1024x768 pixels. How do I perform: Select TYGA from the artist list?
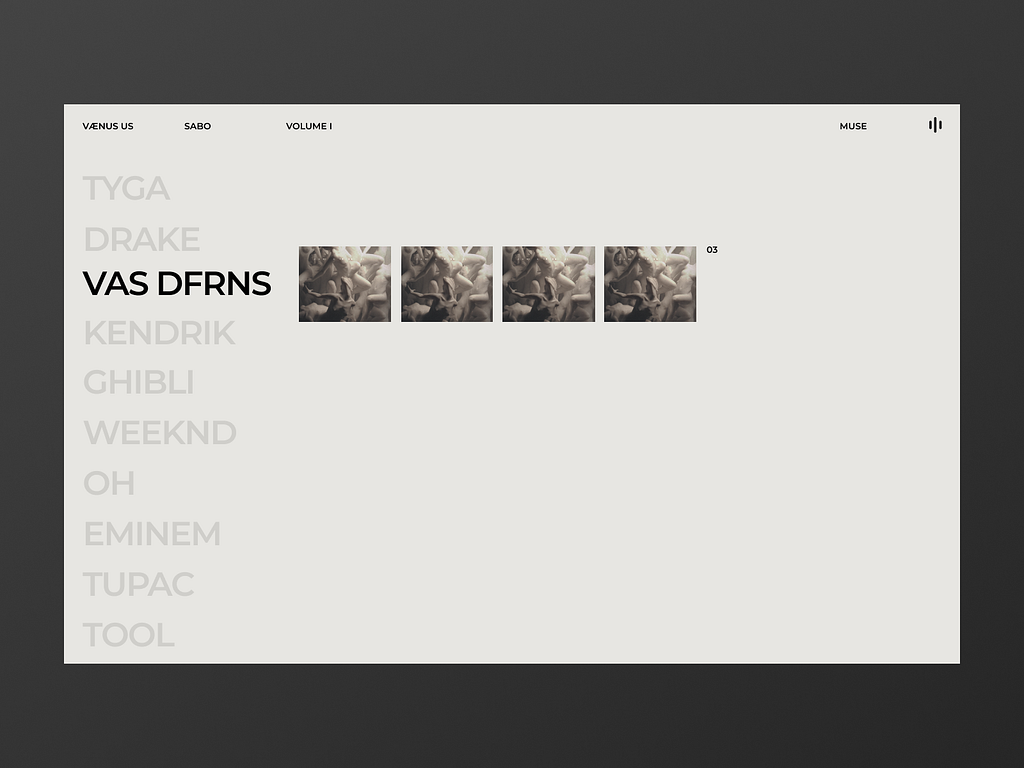[x=127, y=189]
